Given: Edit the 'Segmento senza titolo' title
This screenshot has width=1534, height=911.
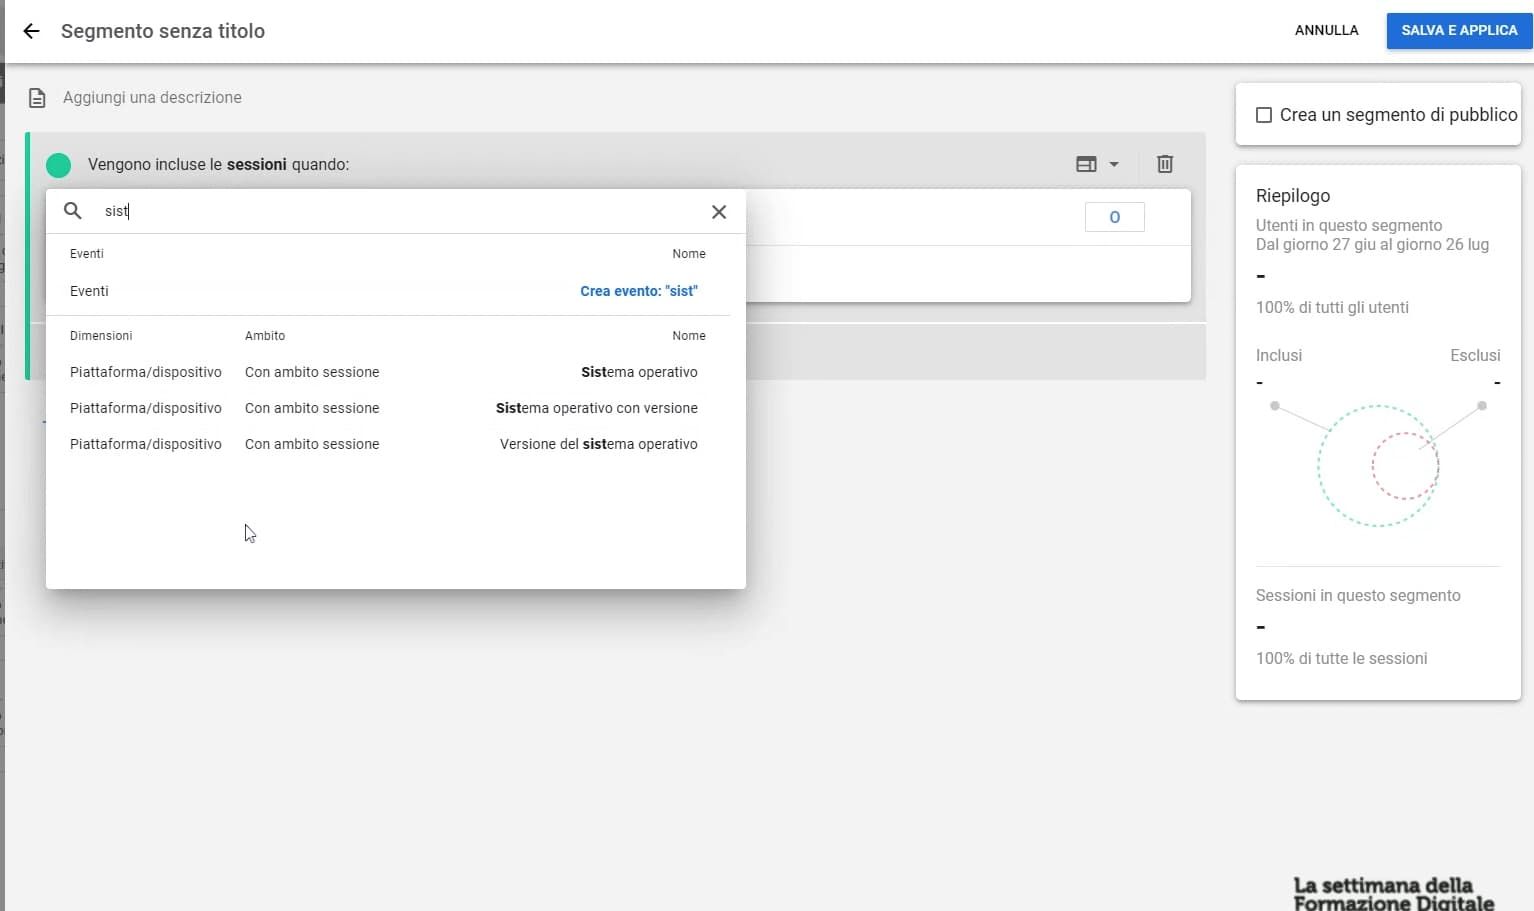Looking at the screenshot, I should tap(163, 31).
